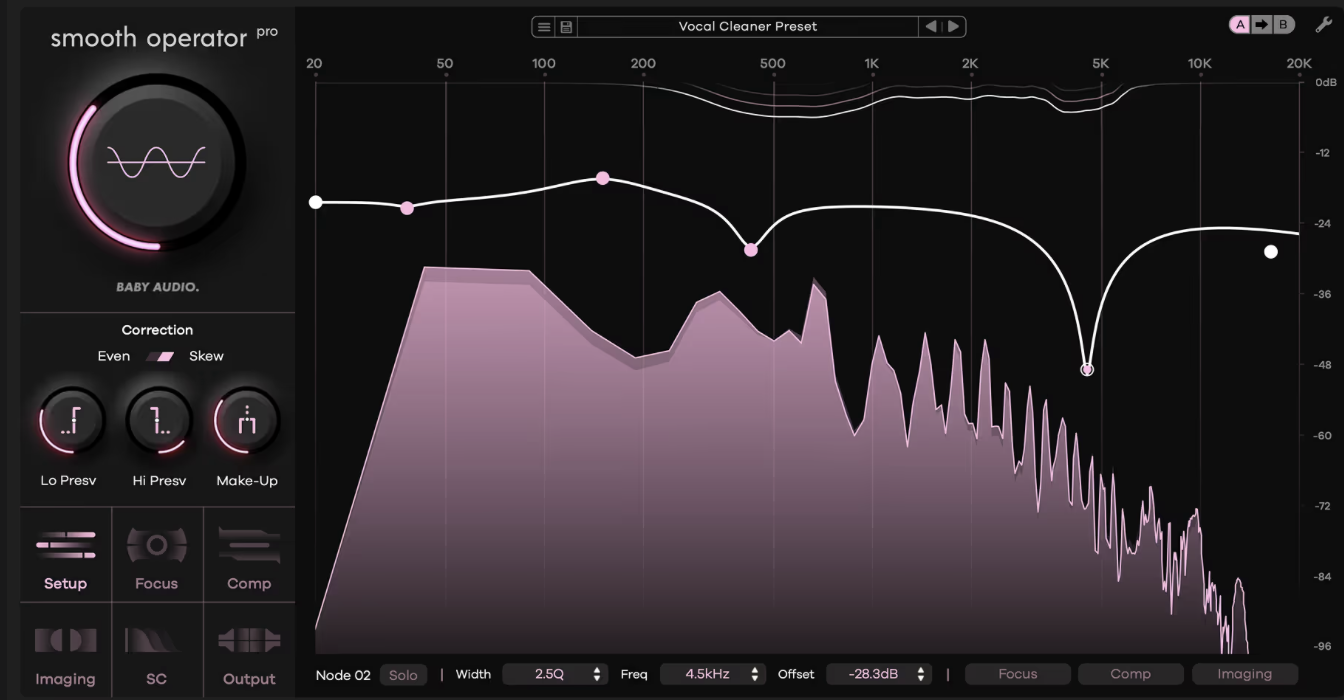Go to next preset arrow
Image resolution: width=1344 pixels, height=700 pixels.
coord(954,27)
